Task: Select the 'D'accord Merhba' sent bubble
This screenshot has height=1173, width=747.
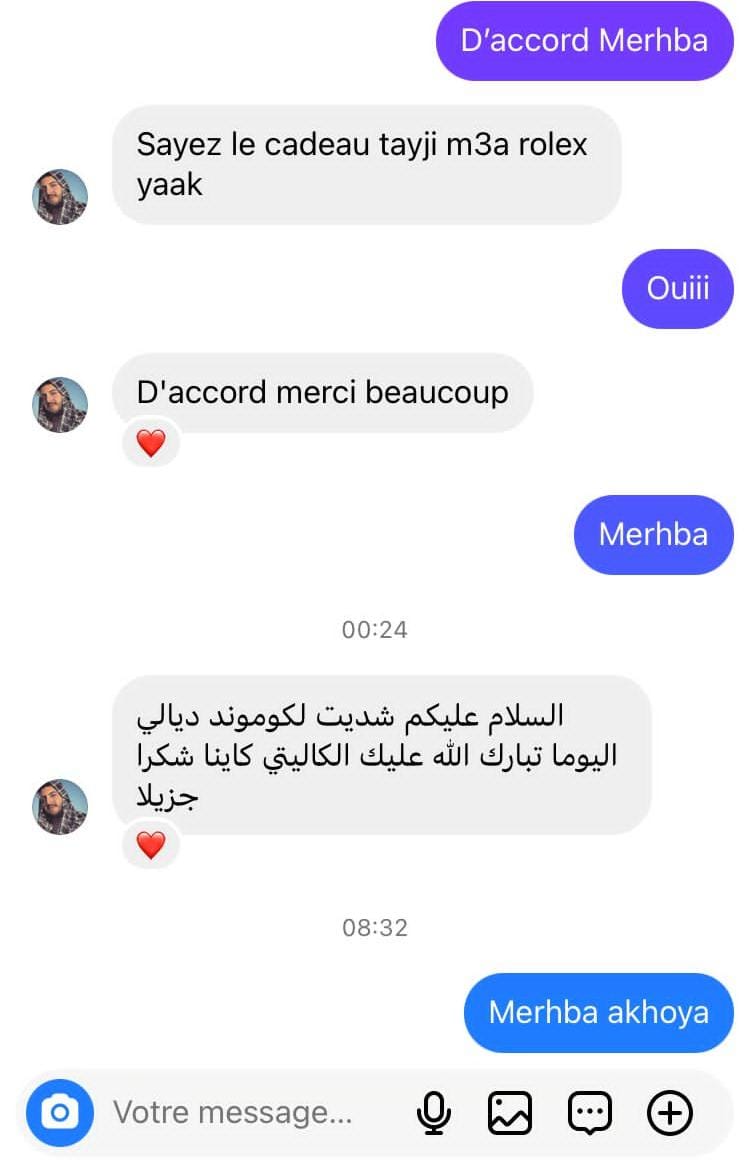Action: 585,40
